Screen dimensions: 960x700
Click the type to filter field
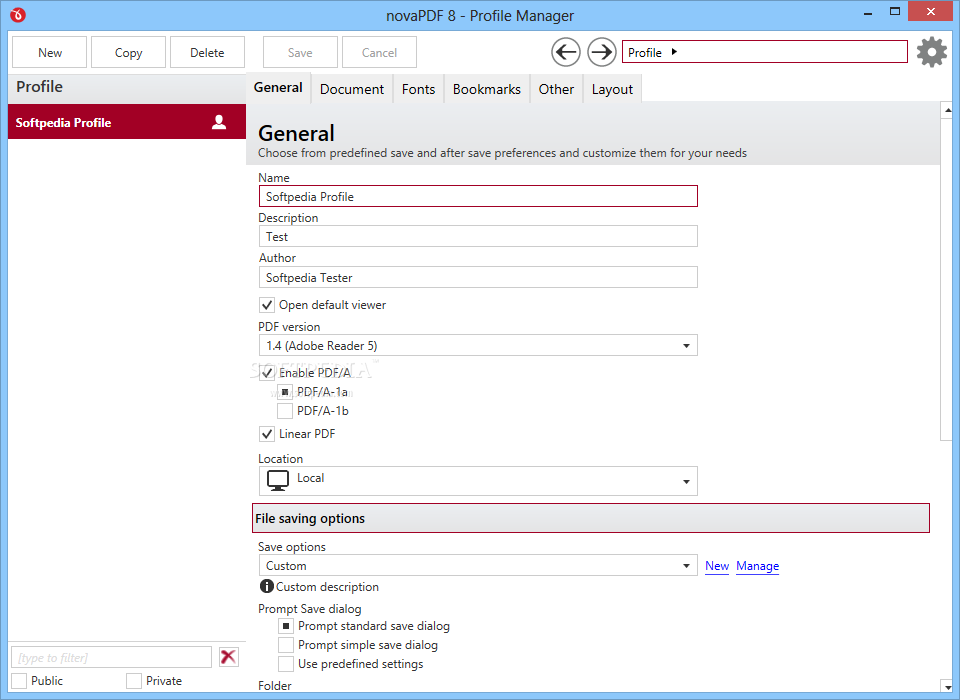pos(111,657)
